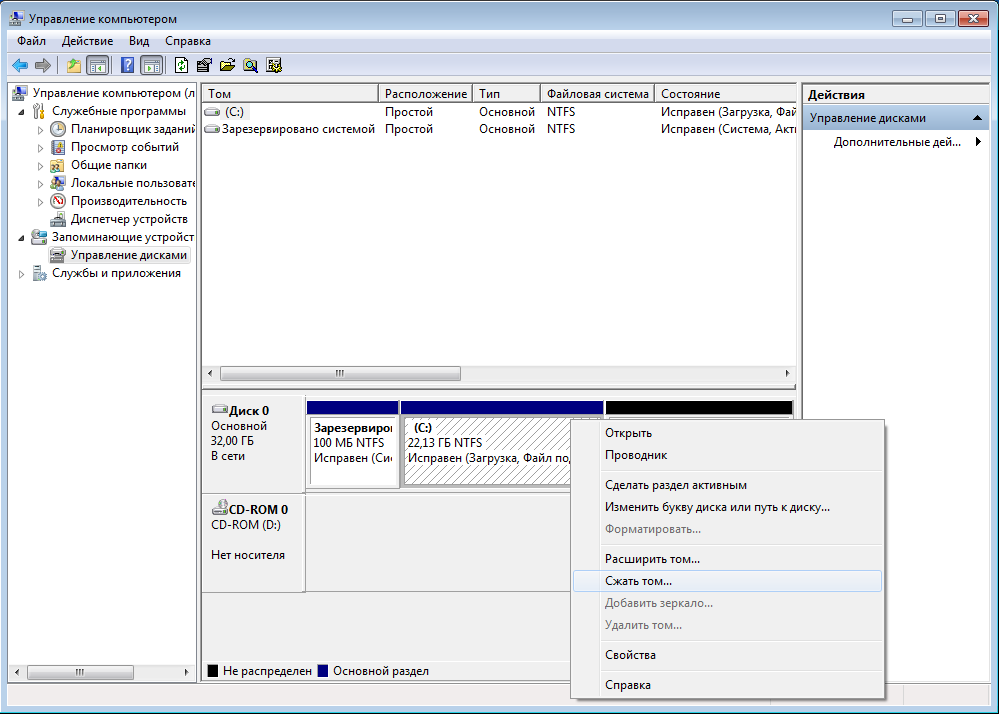Screen dimensions: 999x714
Task: Click tree pane scroll right arrow
Action: point(186,672)
